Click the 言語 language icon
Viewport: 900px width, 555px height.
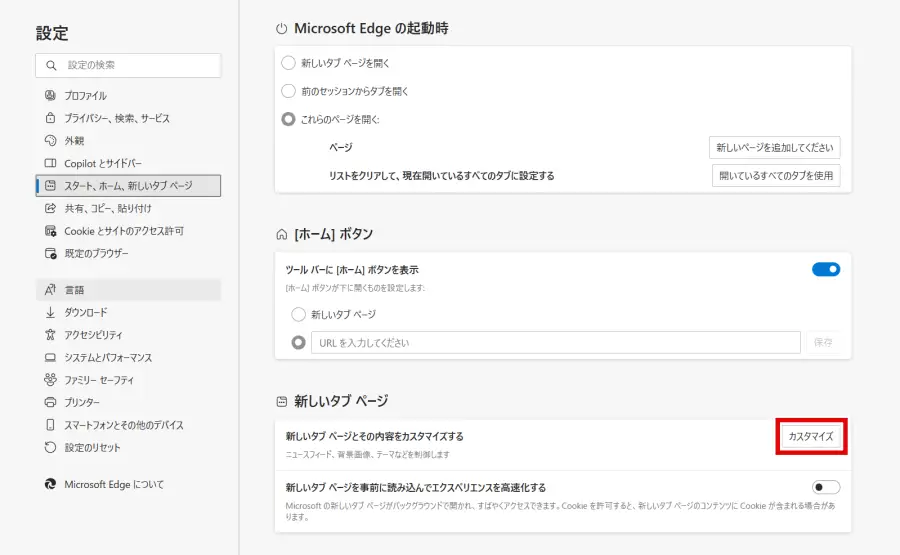51,290
